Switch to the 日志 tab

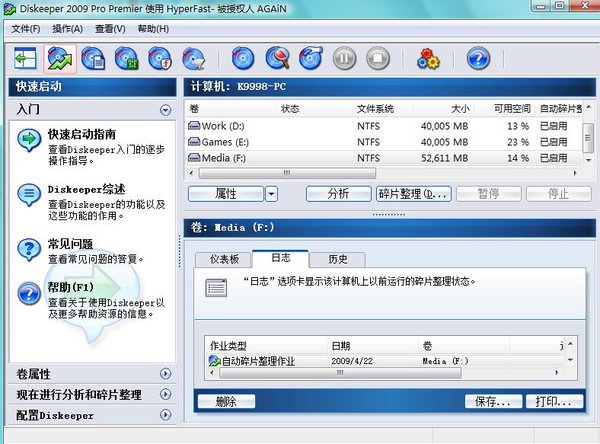click(x=280, y=258)
